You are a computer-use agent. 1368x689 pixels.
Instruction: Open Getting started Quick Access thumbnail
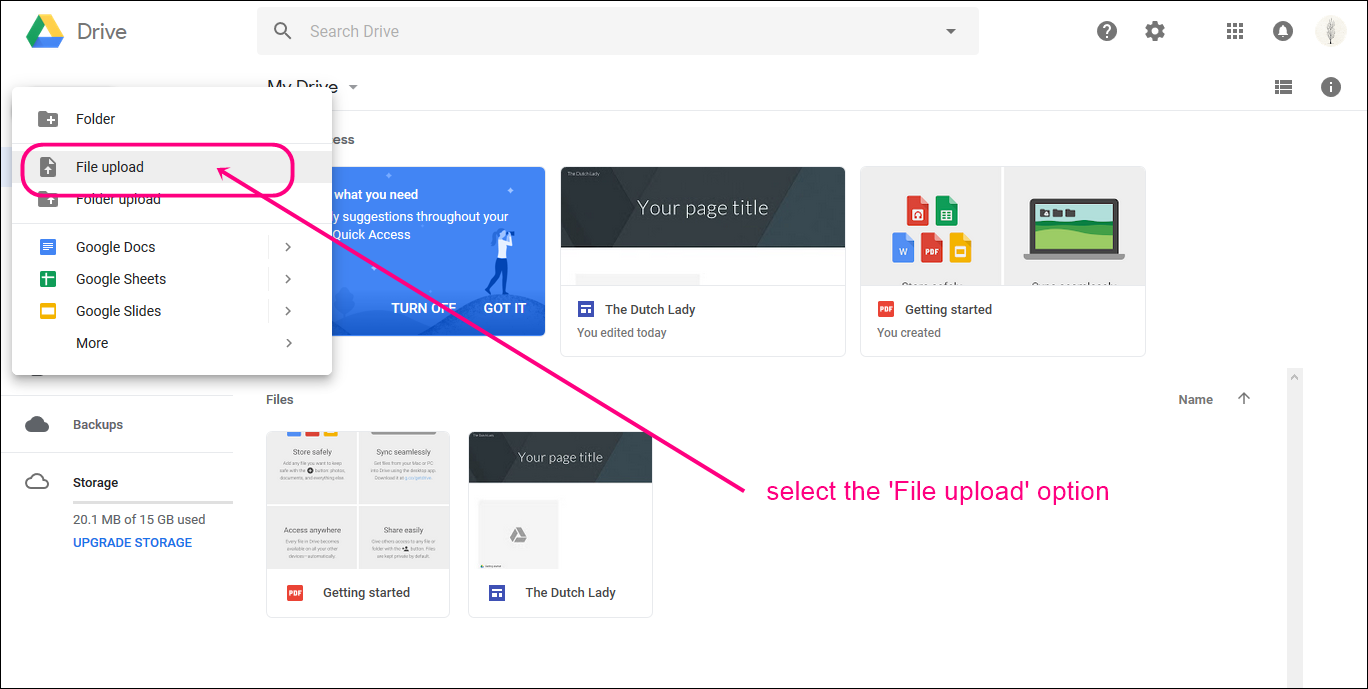click(1003, 226)
